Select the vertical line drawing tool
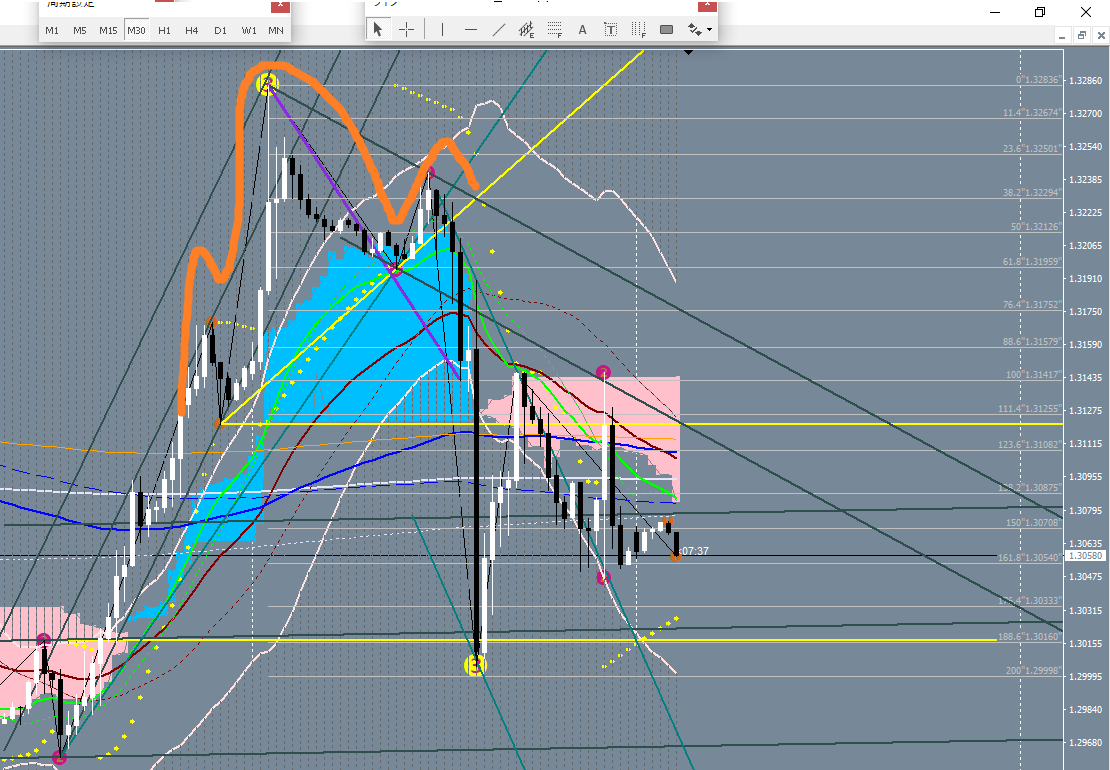Image resolution: width=1110 pixels, height=770 pixels. coord(441,30)
